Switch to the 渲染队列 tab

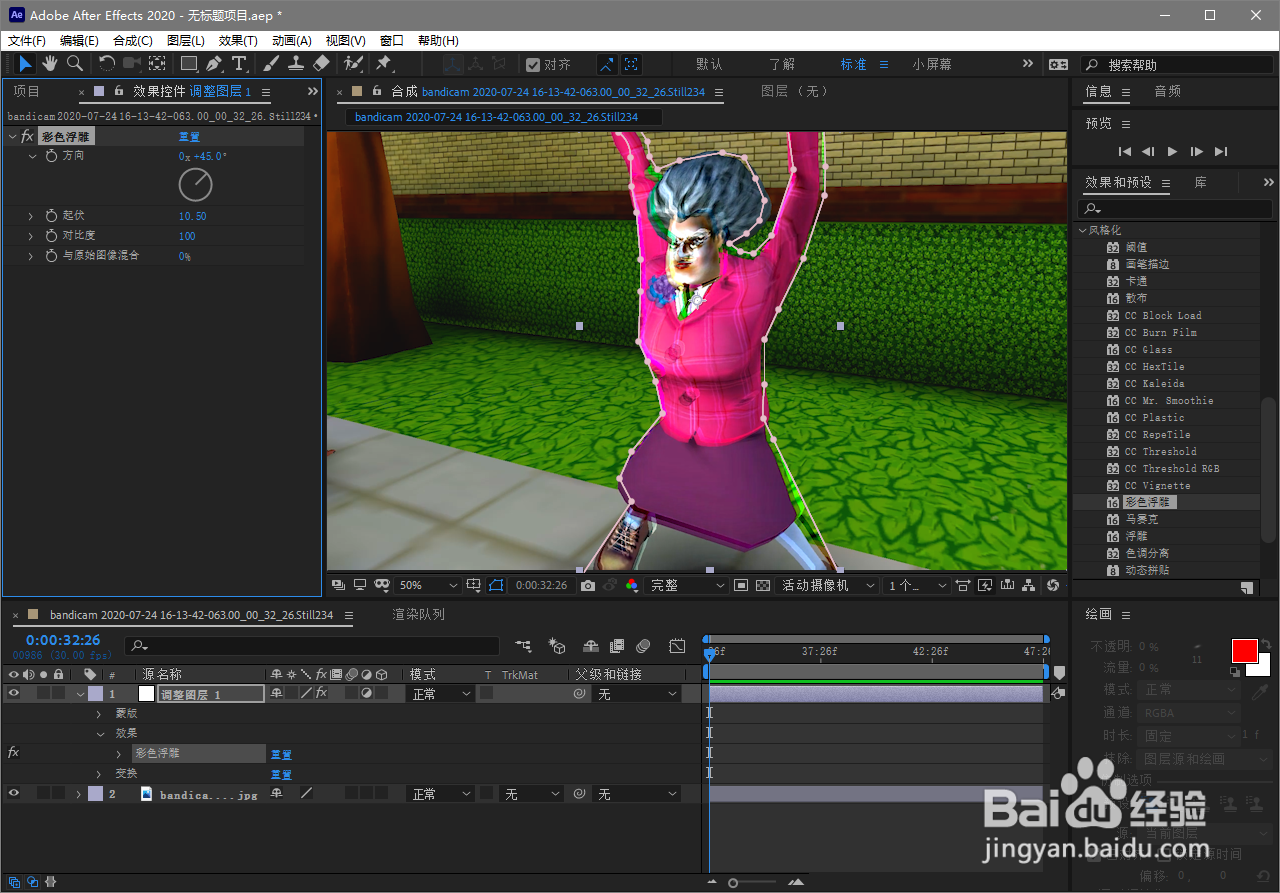coord(418,614)
